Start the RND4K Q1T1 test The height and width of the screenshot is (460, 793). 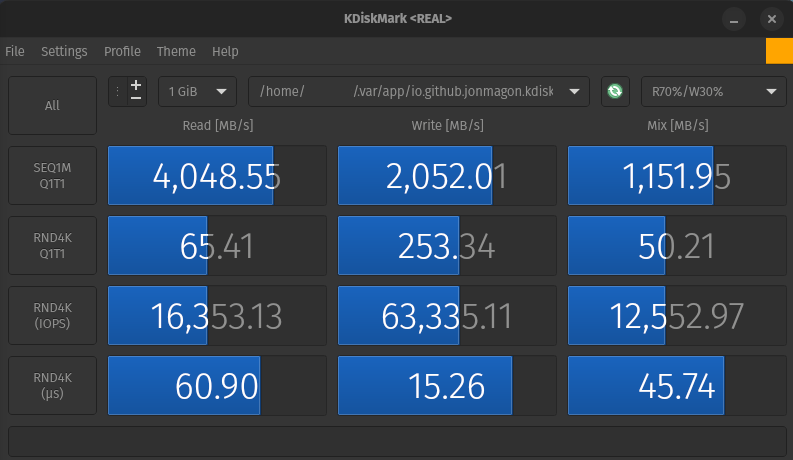coord(53,246)
